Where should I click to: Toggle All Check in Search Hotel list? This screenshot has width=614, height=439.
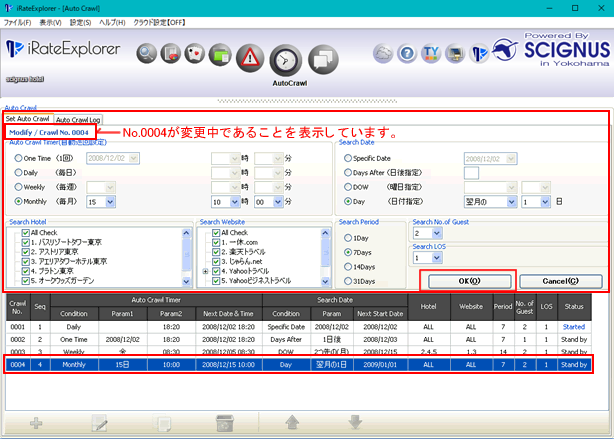coord(25,231)
